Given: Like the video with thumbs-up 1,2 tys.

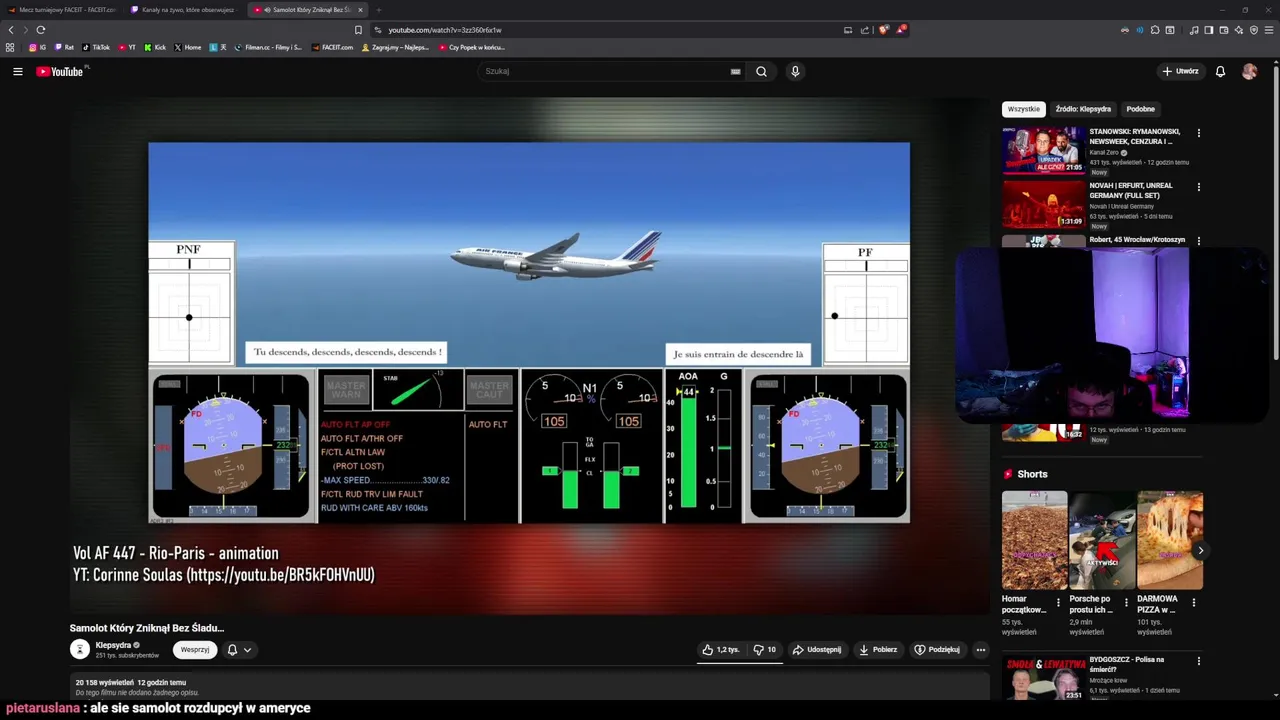Looking at the screenshot, I should [720, 649].
